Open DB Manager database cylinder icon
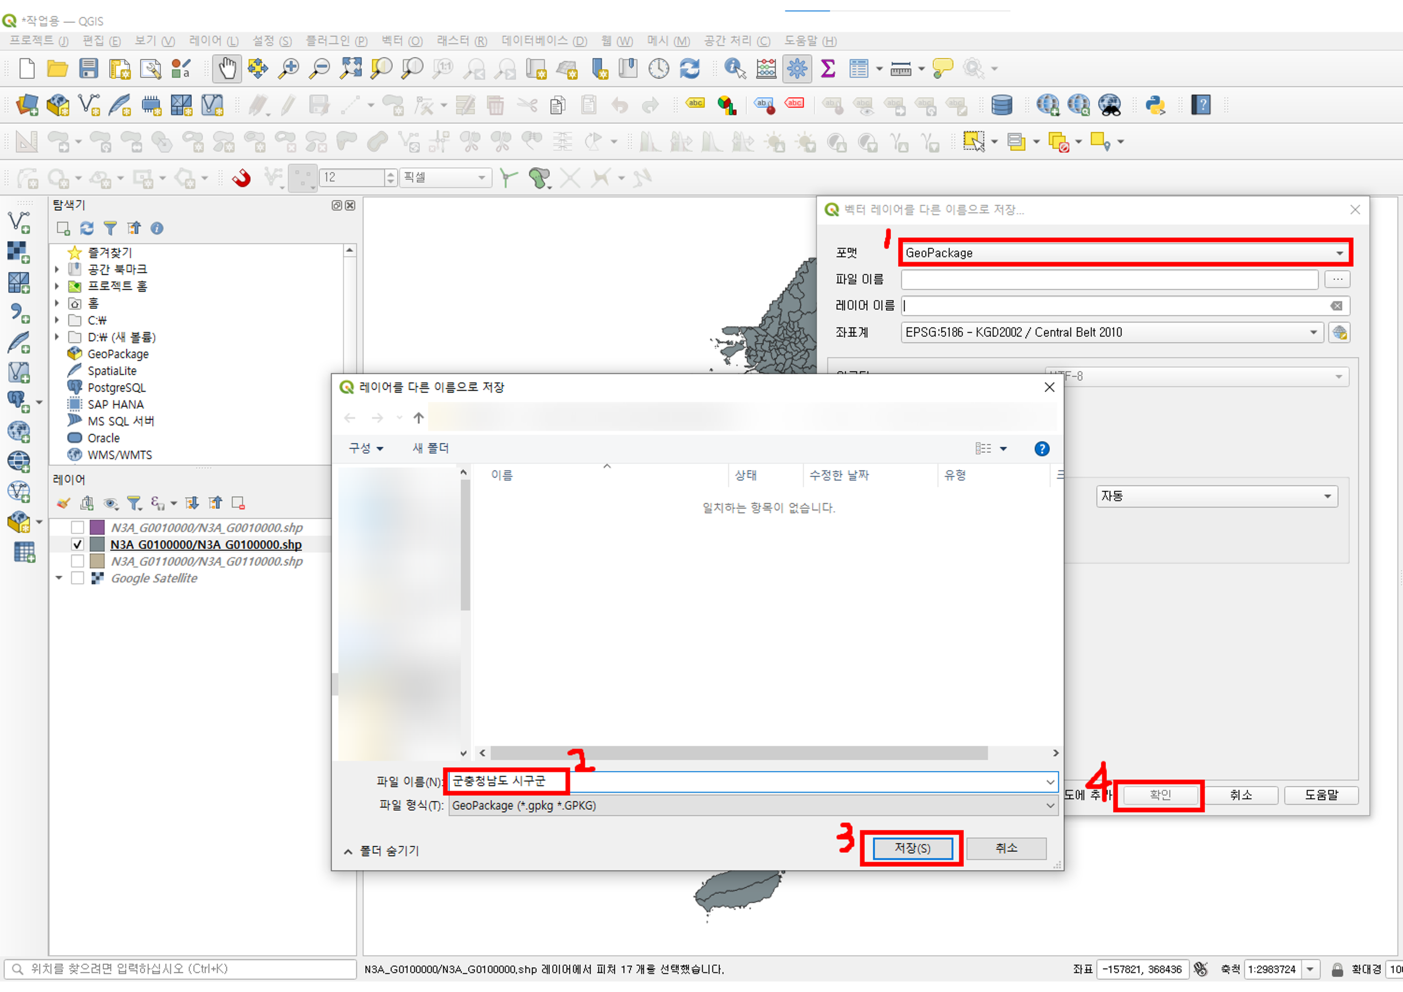Screen dimensions: 1403x992 coord(1001,105)
